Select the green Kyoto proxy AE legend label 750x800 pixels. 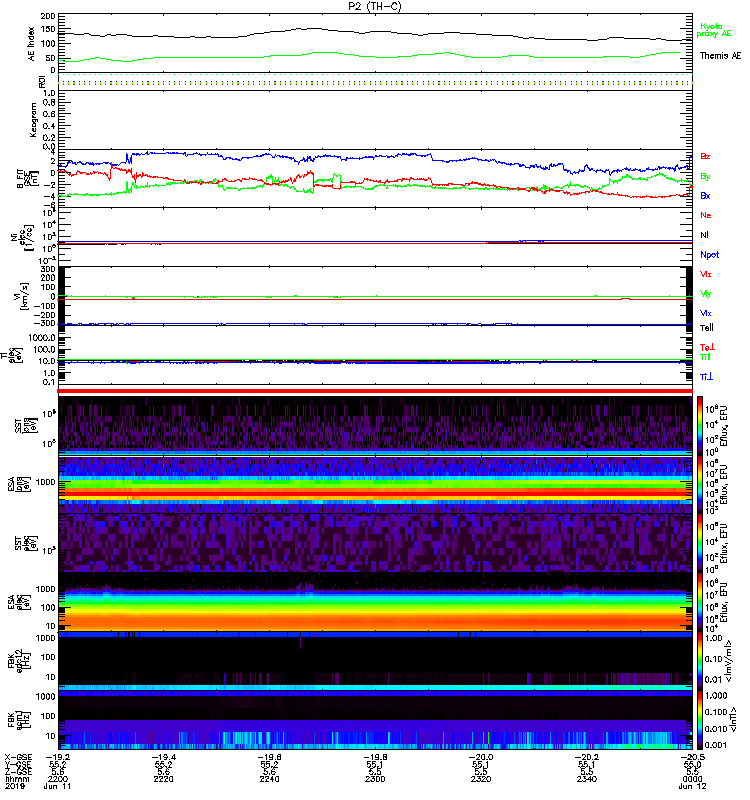click(714, 30)
